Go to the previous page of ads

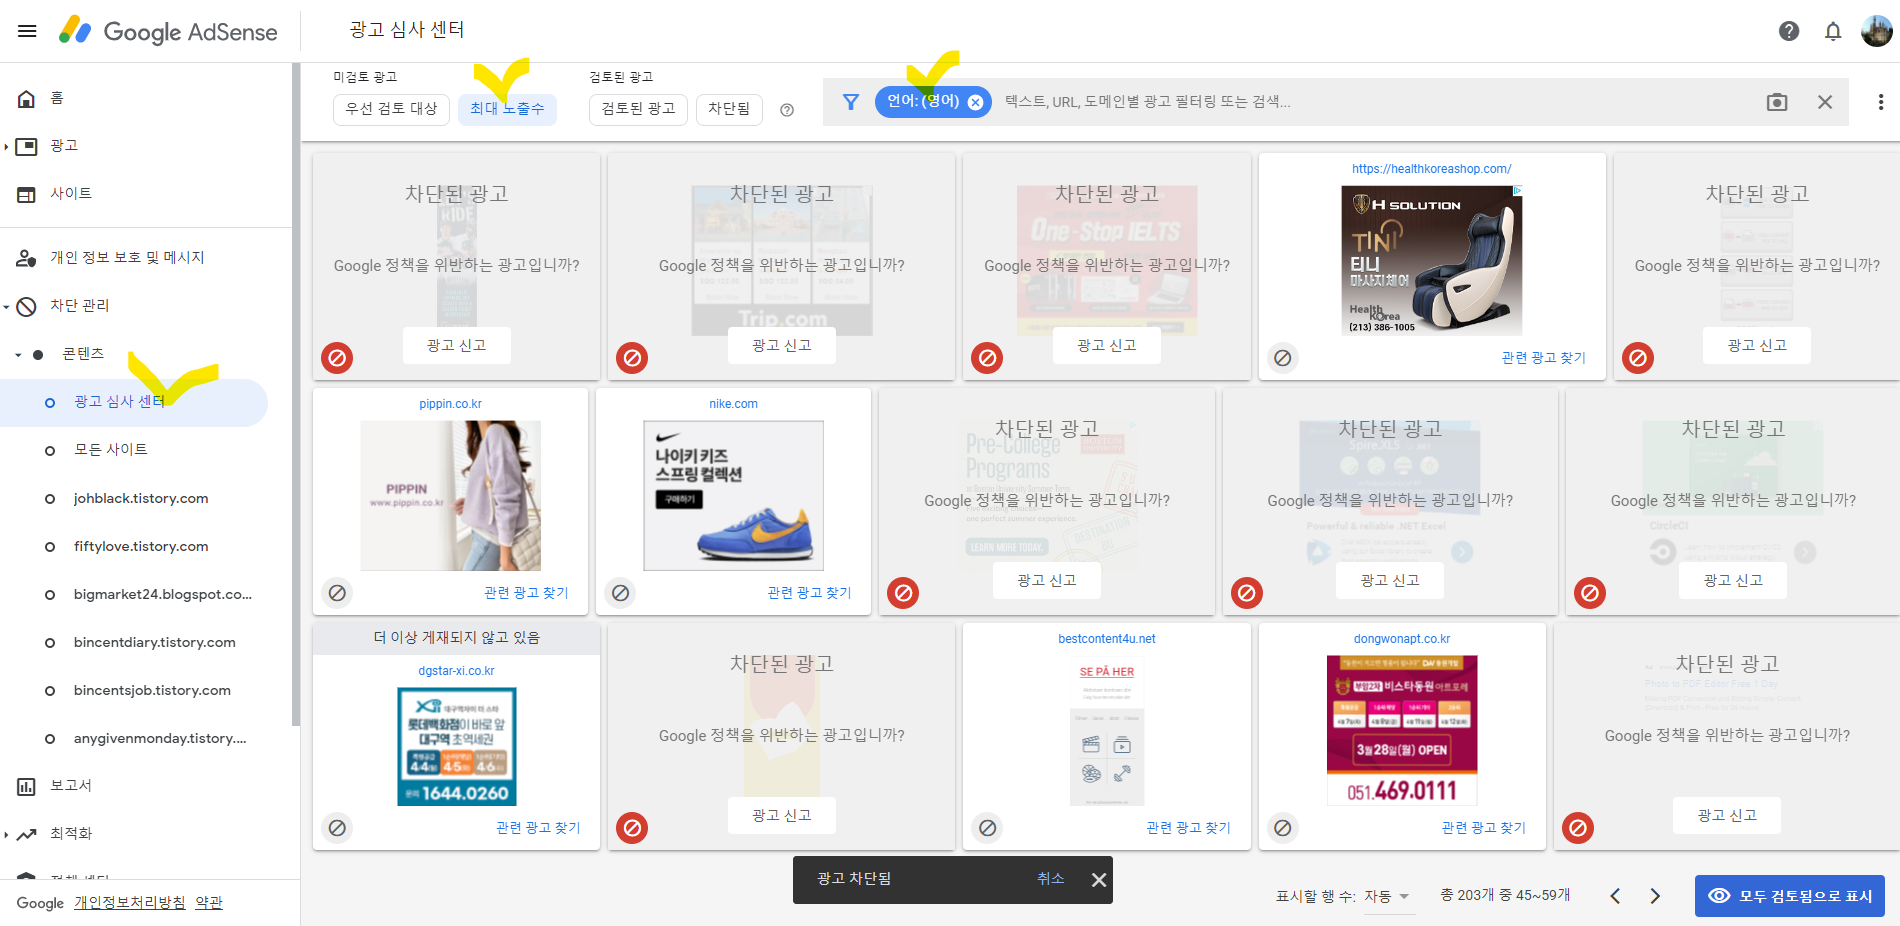tap(1615, 896)
